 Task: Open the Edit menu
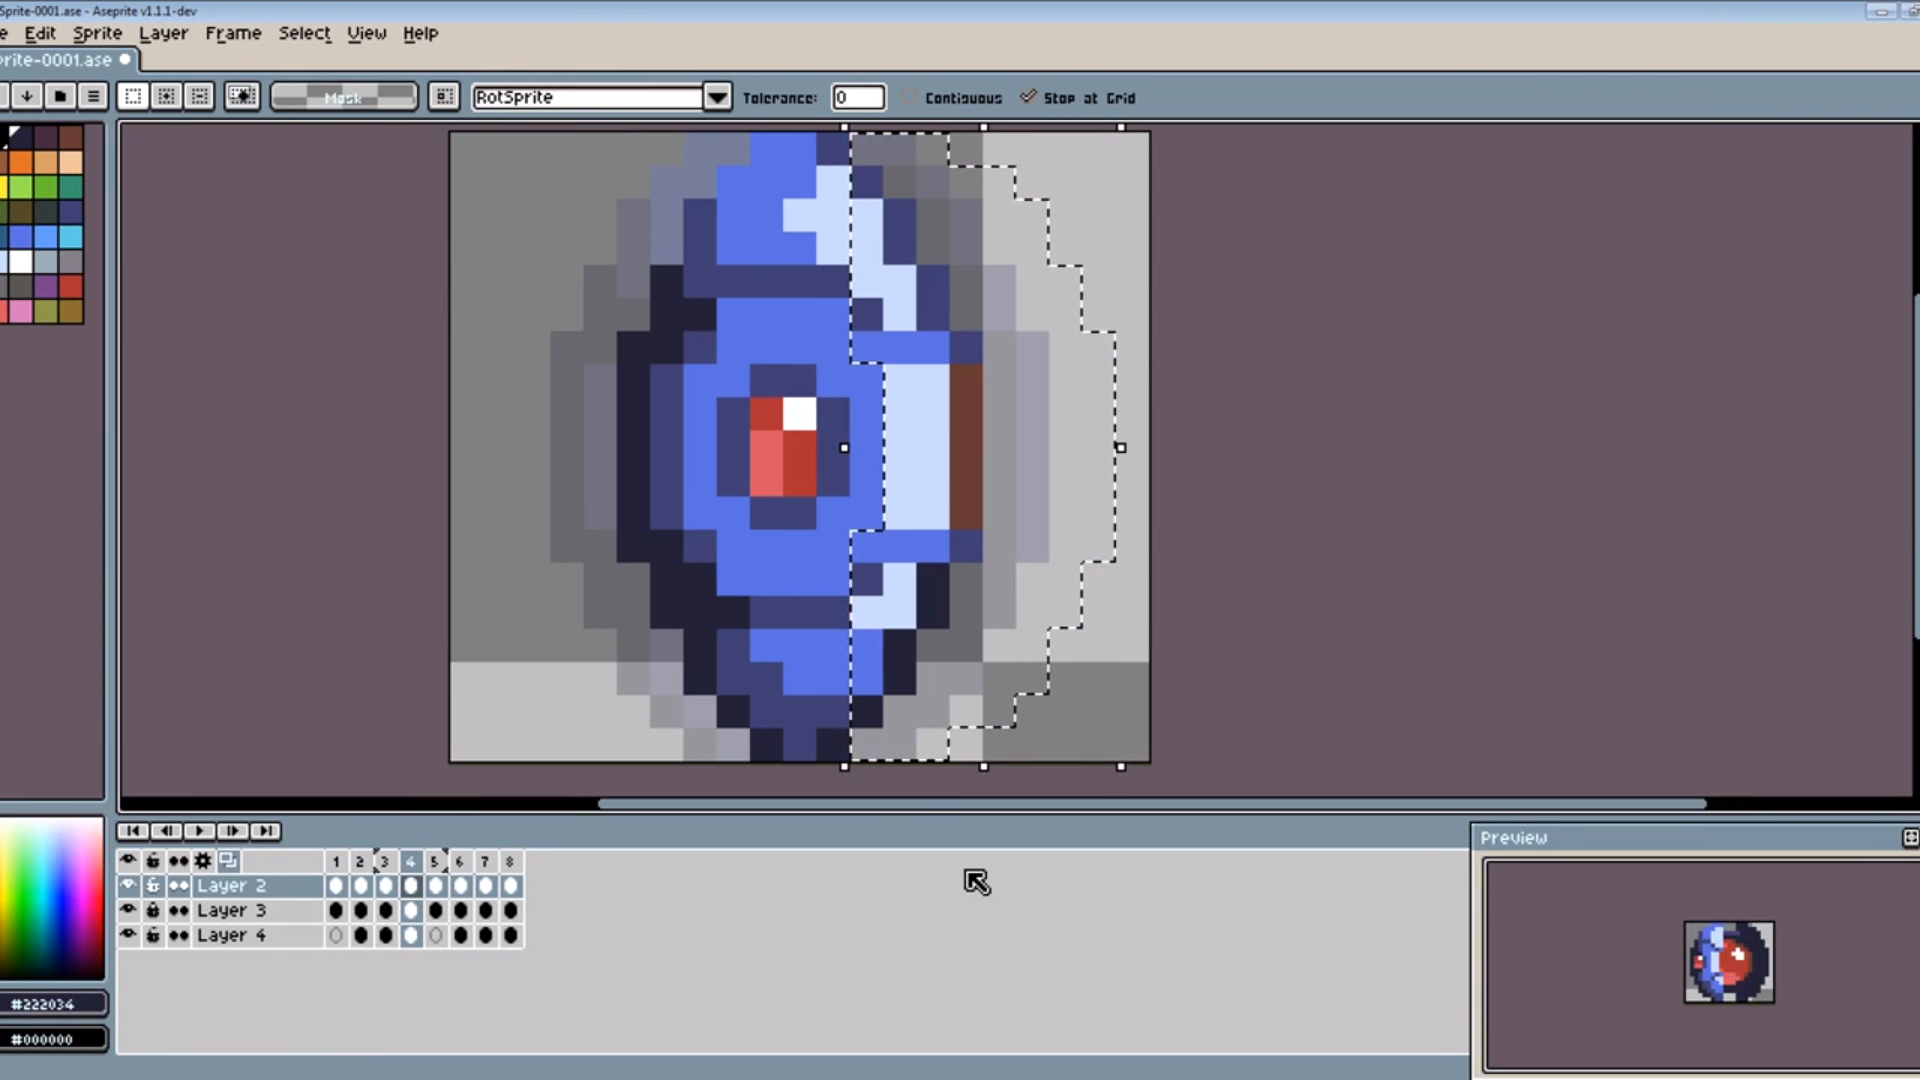point(40,33)
